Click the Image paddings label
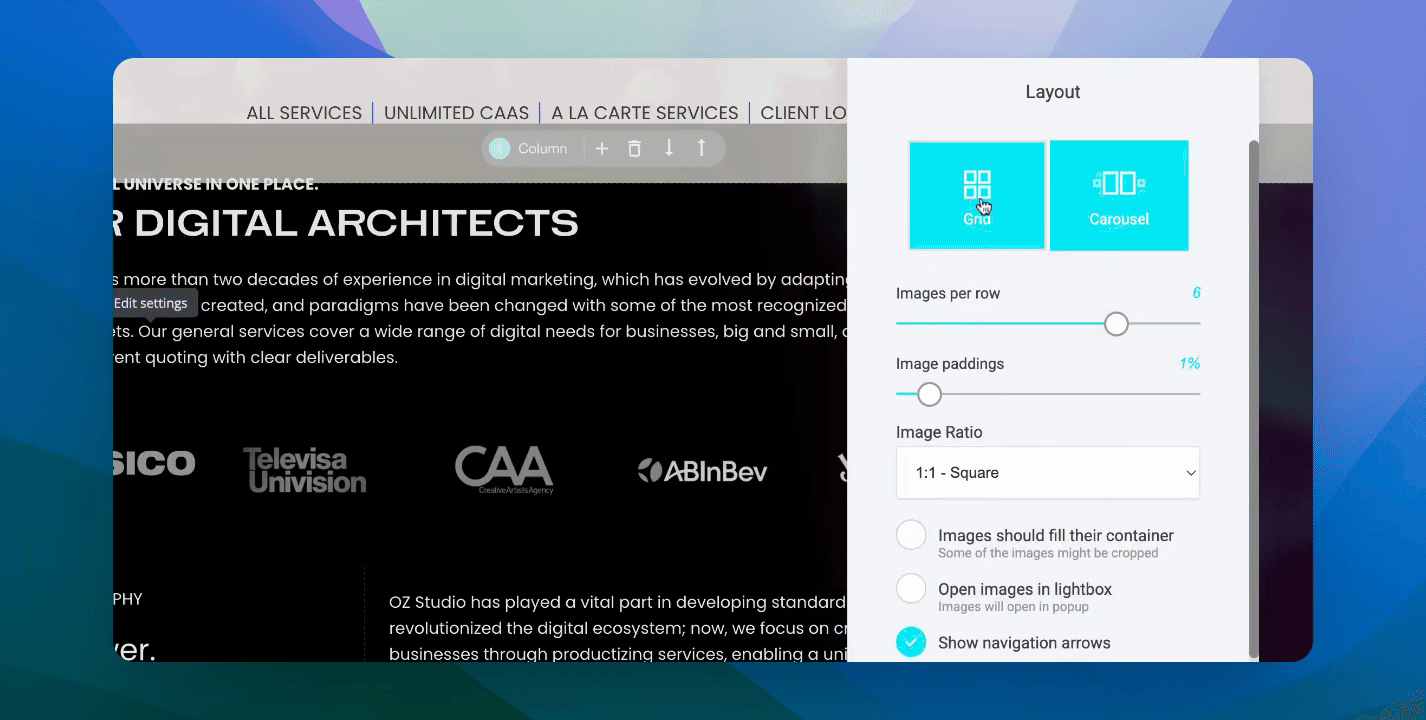Image resolution: width=1426 pixels, height=720 pixels. point(950,364)
